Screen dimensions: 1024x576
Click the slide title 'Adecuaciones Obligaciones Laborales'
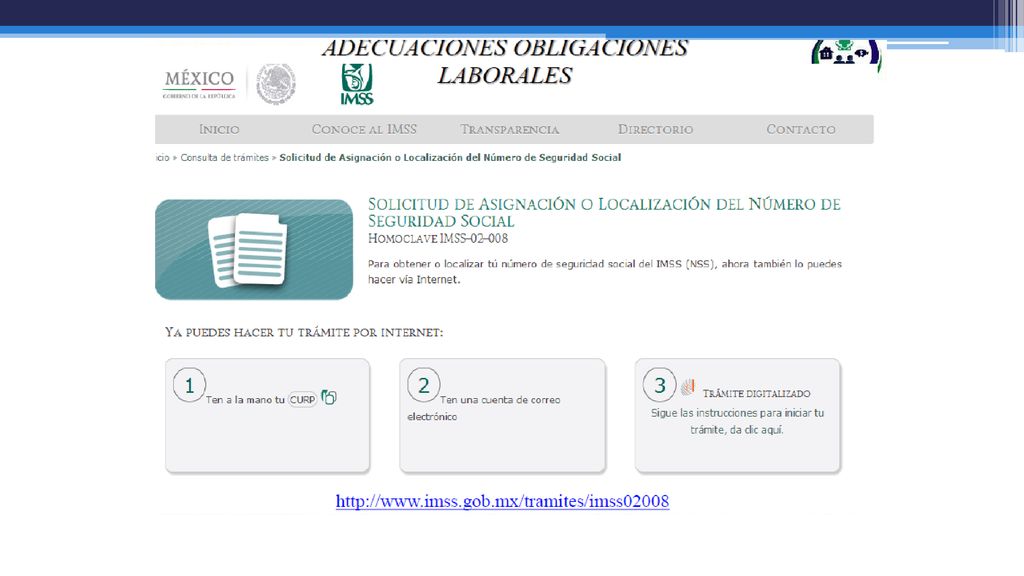505,62
